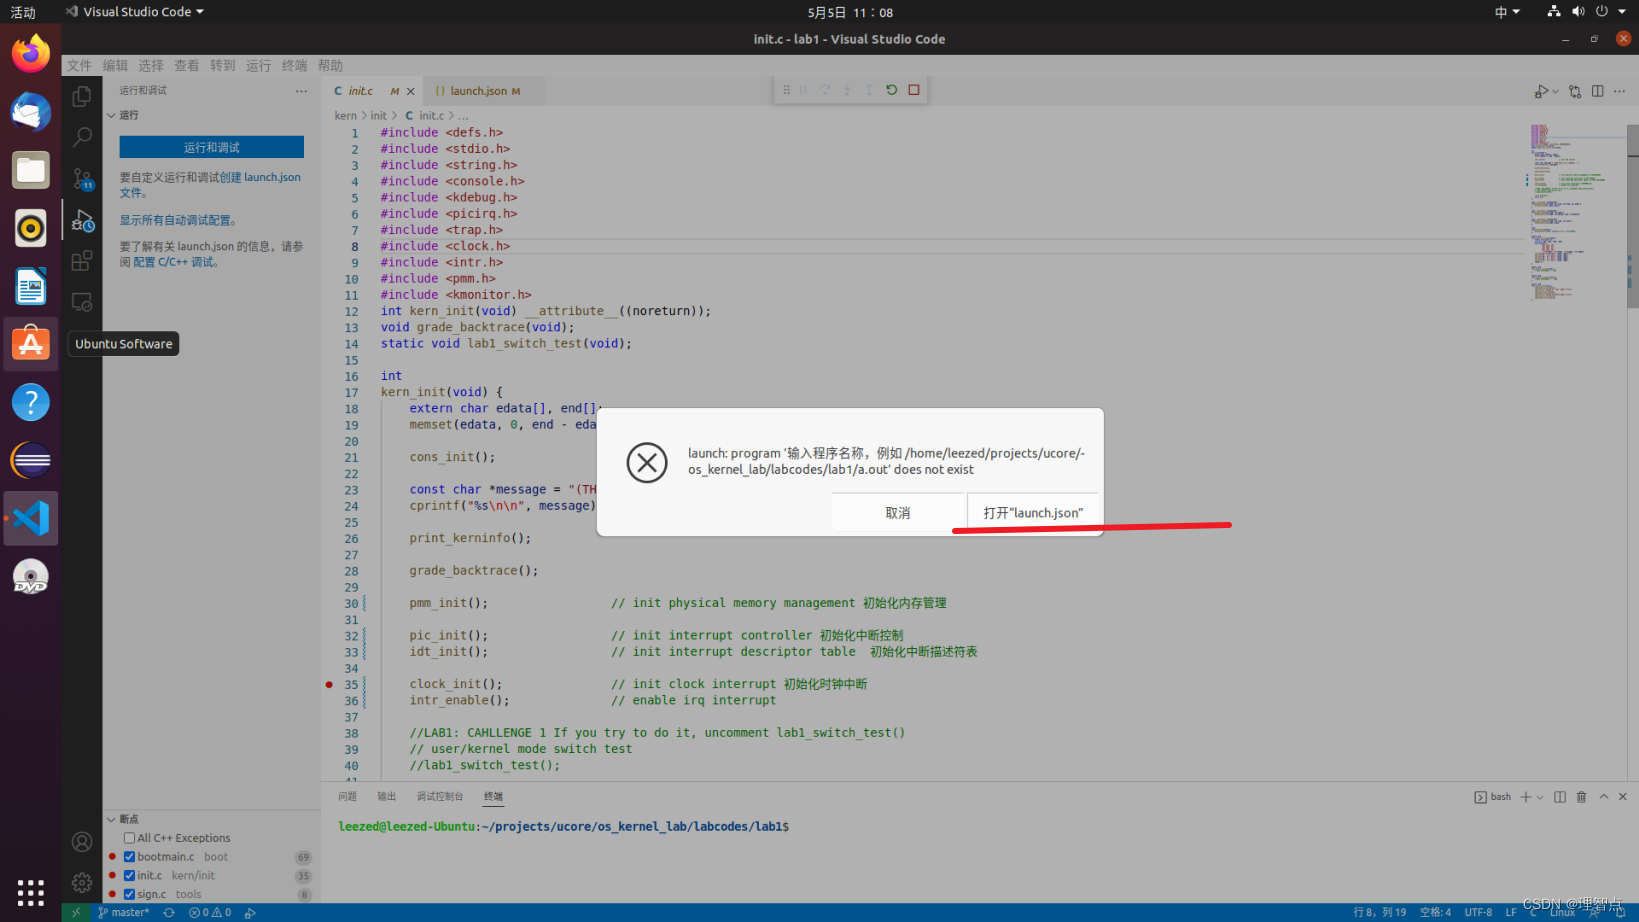Click the trash icon to kill the terminal
The image size is (1639, 922).
coord(1581,796)
